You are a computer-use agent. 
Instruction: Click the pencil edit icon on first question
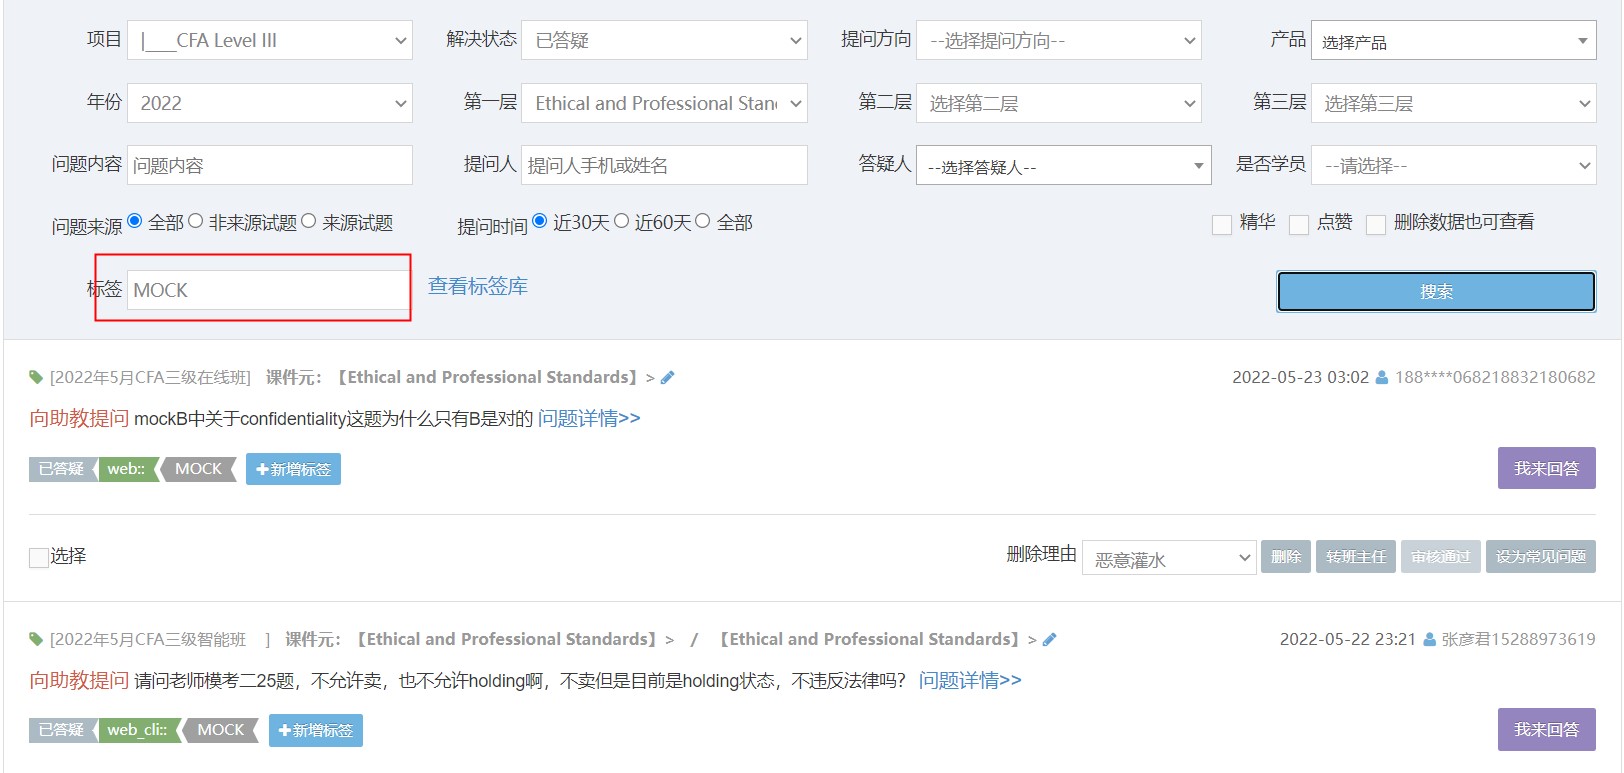tap(668, 378)
